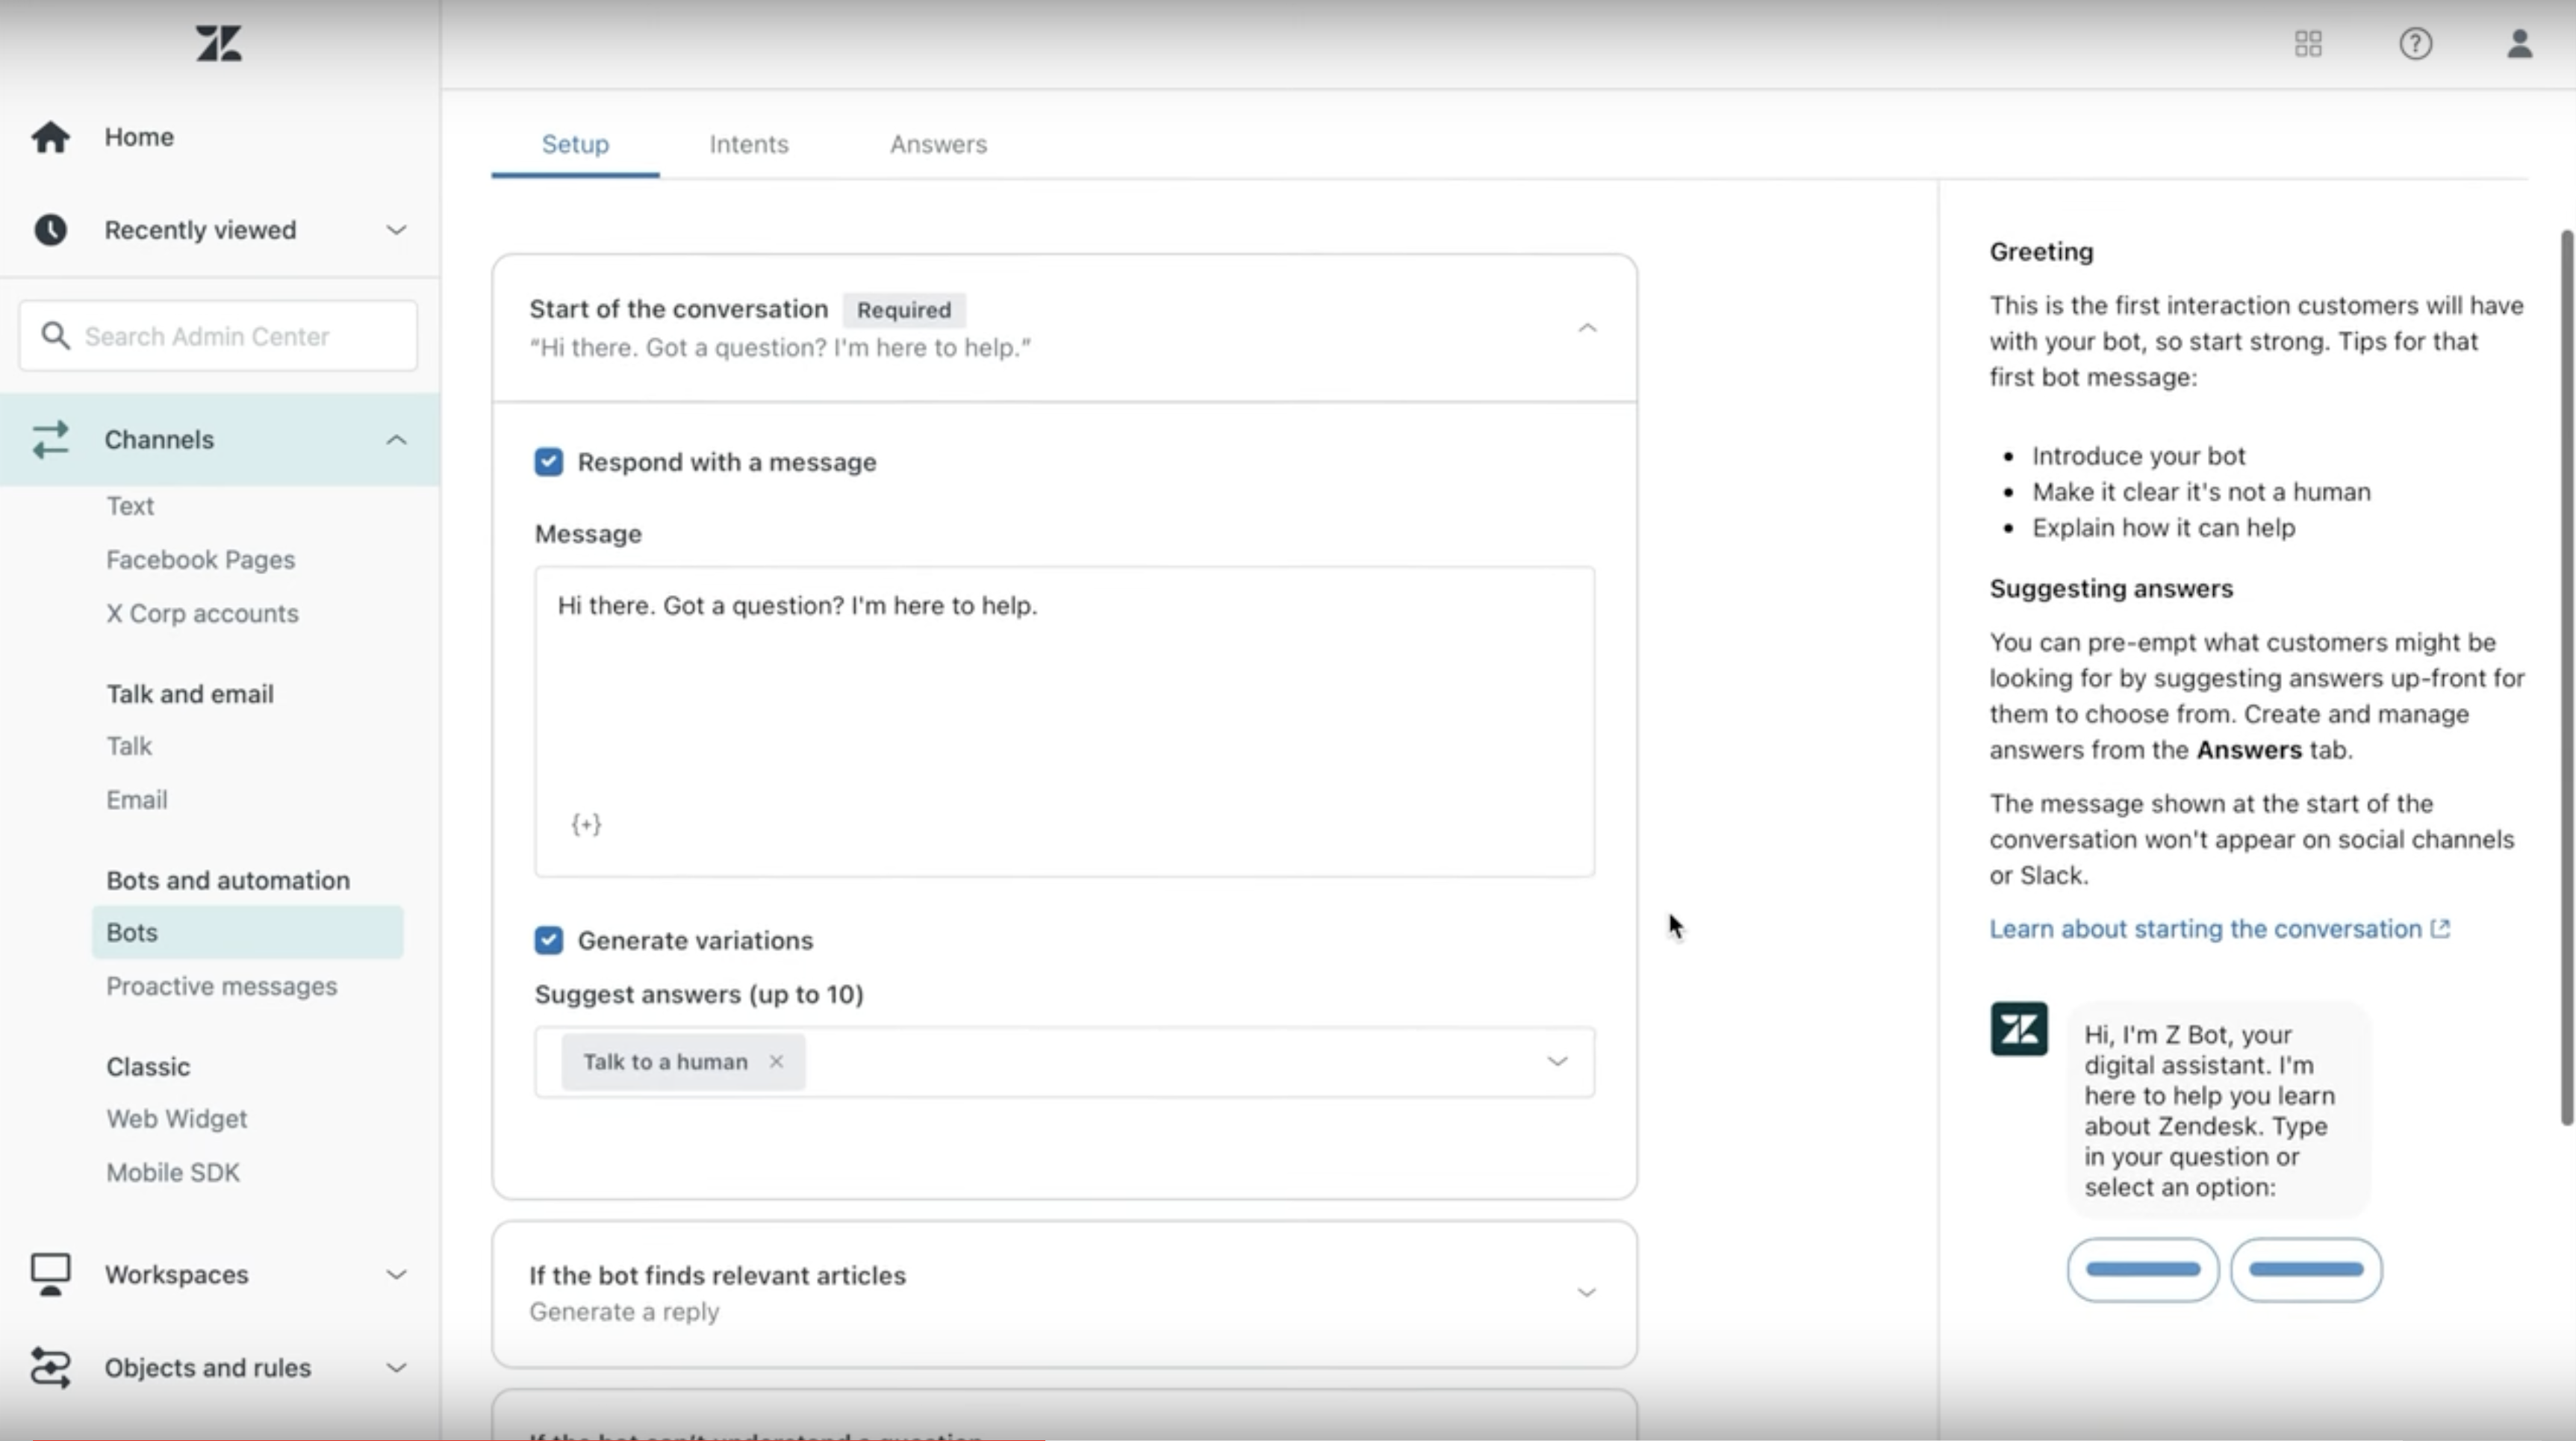This screenshot has height=1441, width=2576.
Task: Expand 'If the bot finds relevant articles'
Action: pyautogui.click(x=1586, y=1293)
